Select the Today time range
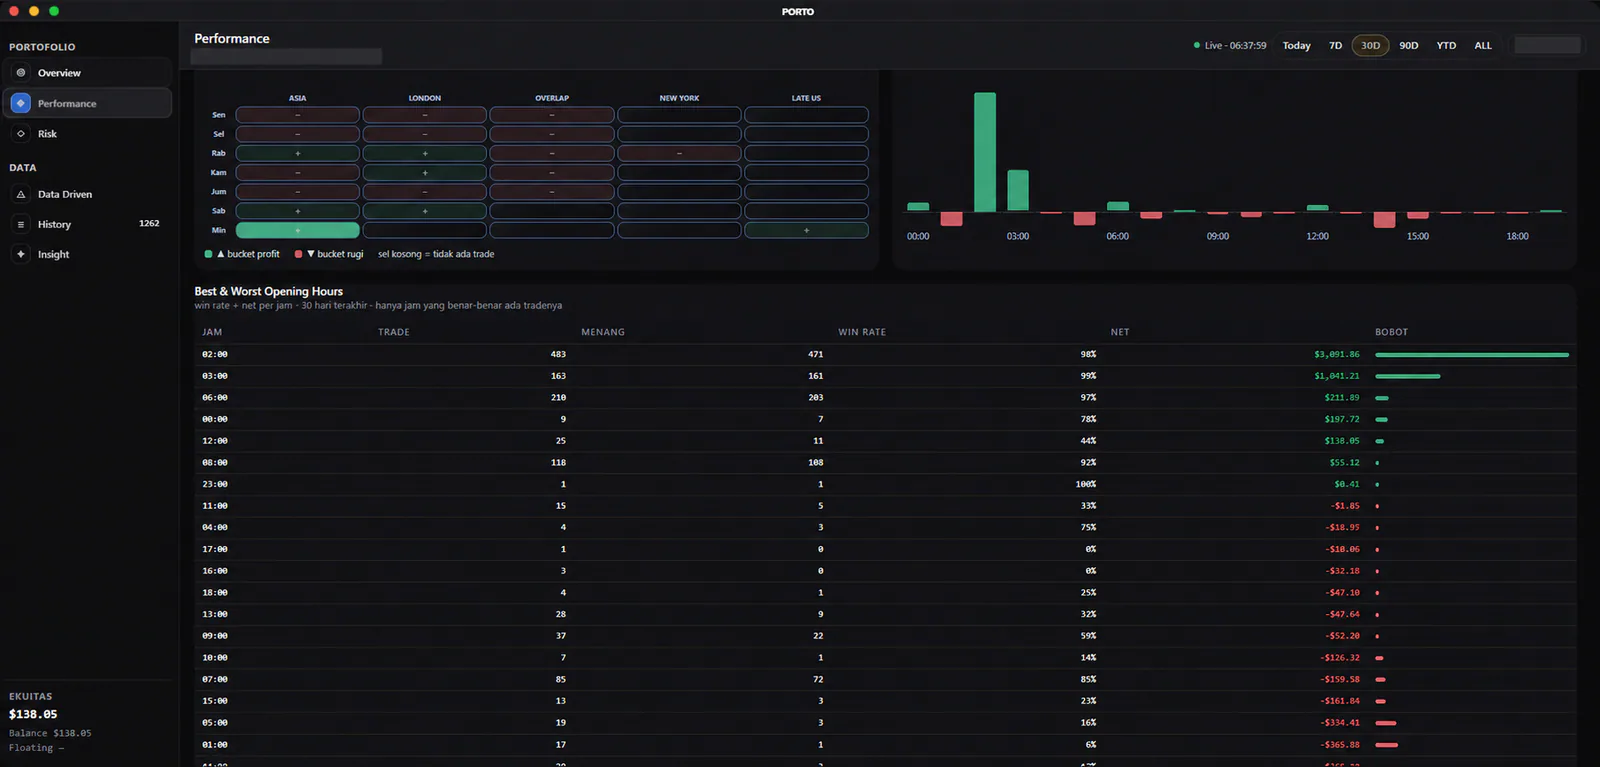The width and height of the screenshot is (1600, 767). click(1297, 46)
